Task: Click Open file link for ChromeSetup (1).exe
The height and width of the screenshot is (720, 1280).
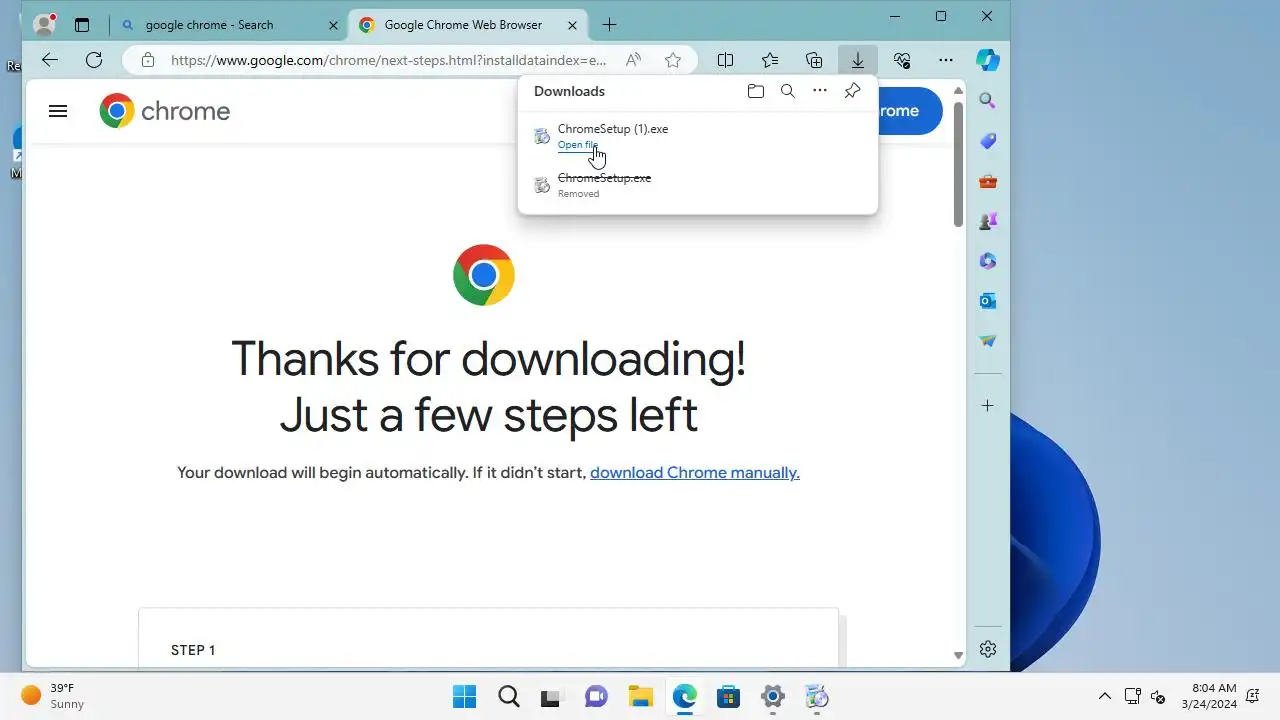Action: tap(578, 145)
